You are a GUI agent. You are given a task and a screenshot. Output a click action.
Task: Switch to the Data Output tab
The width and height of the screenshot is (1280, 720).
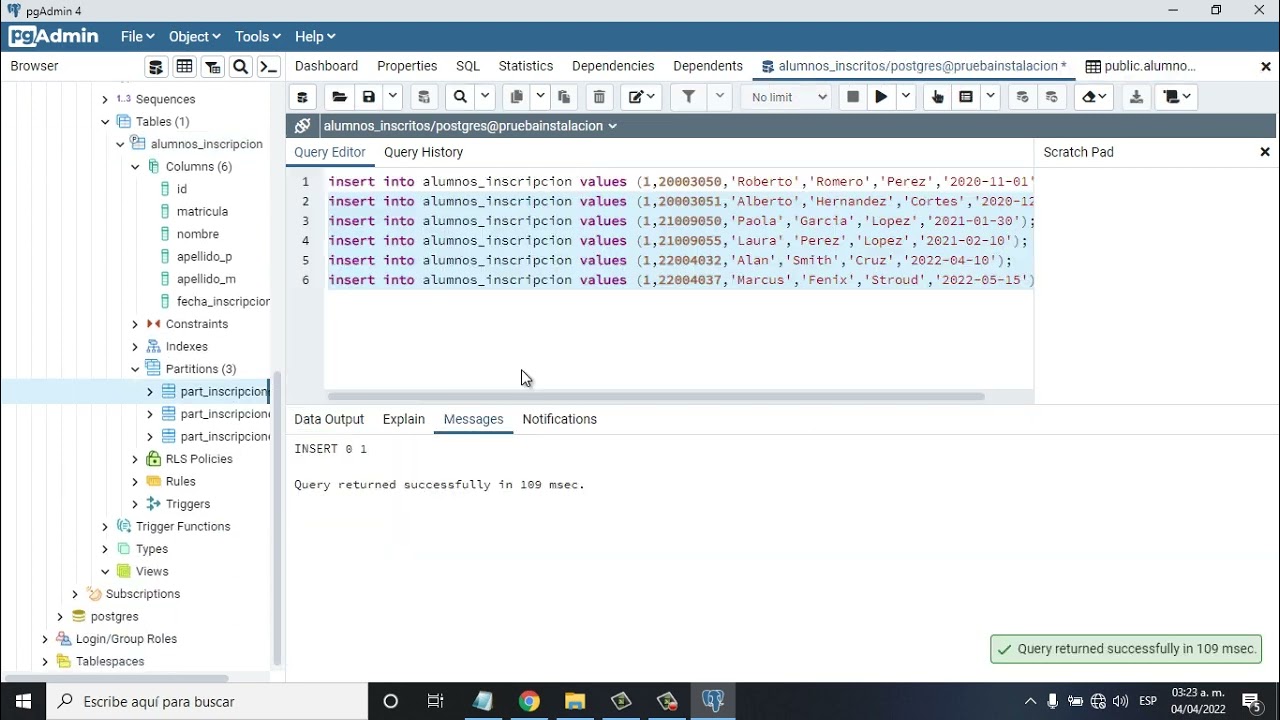pos(329,419)
